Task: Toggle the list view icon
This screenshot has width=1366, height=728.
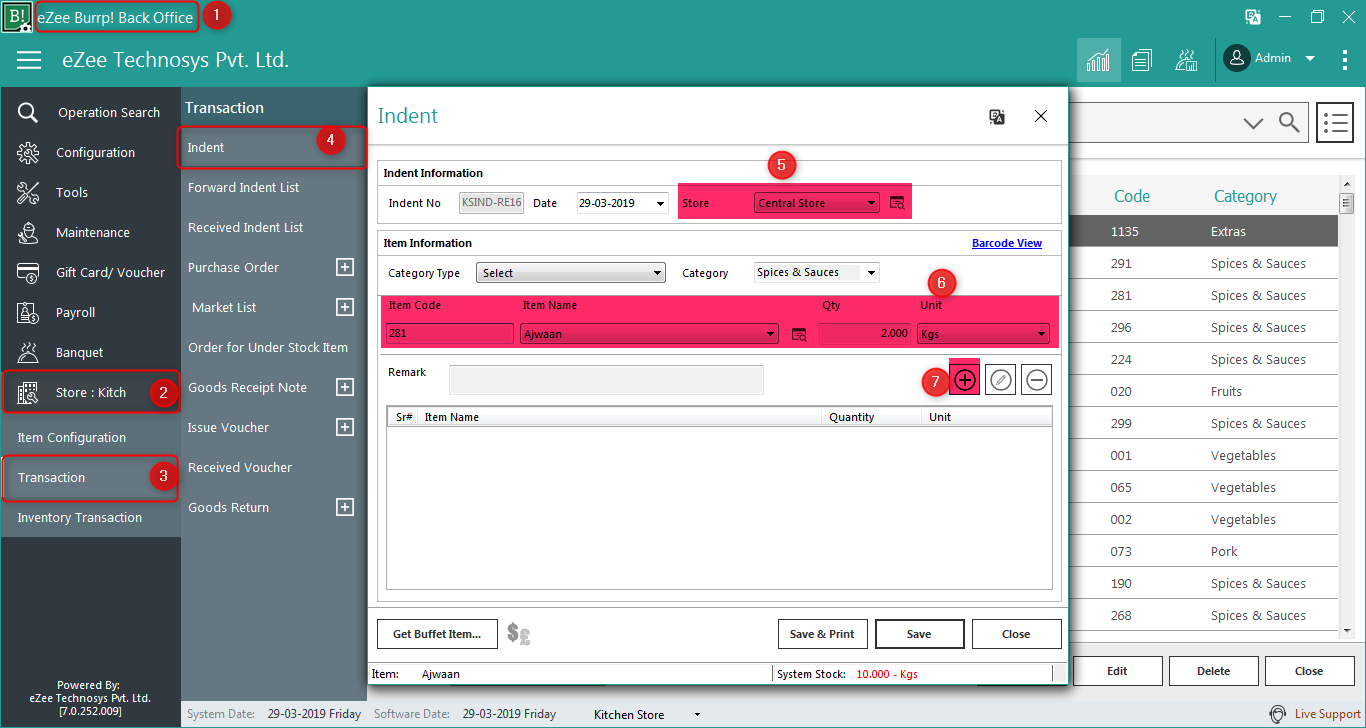Action: [x=1336, y=123]
